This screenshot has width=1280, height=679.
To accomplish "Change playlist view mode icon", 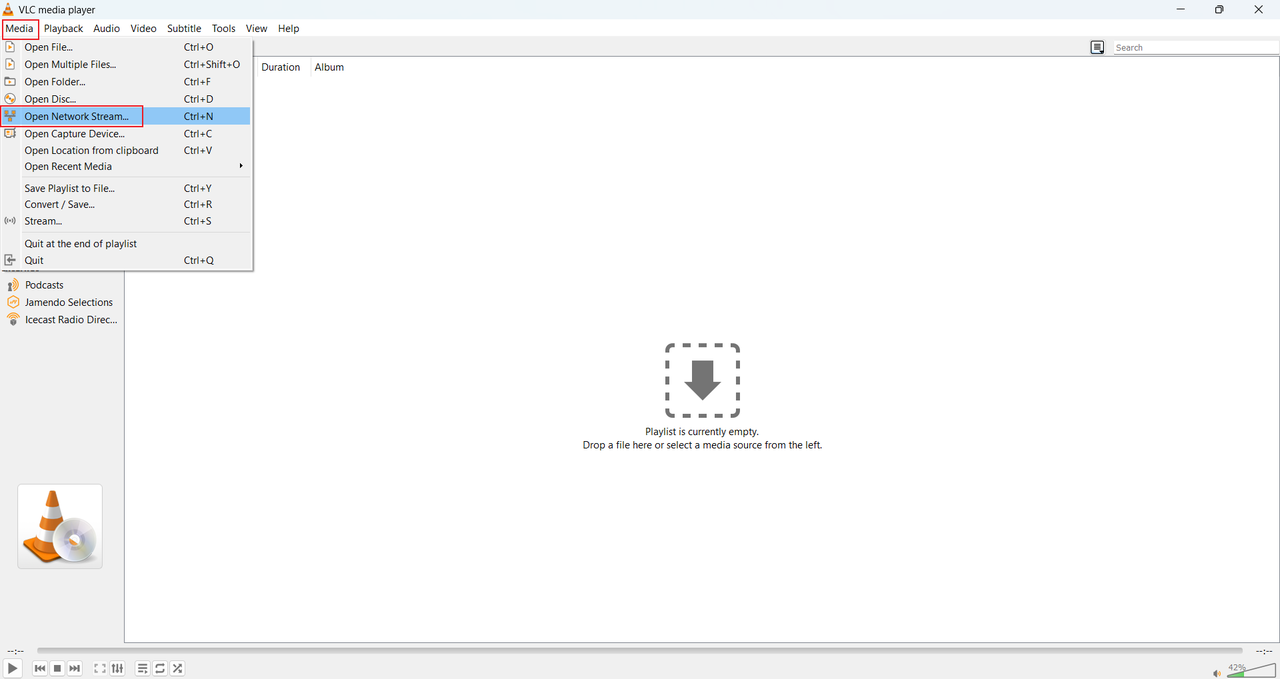I will click(1097, 47).
